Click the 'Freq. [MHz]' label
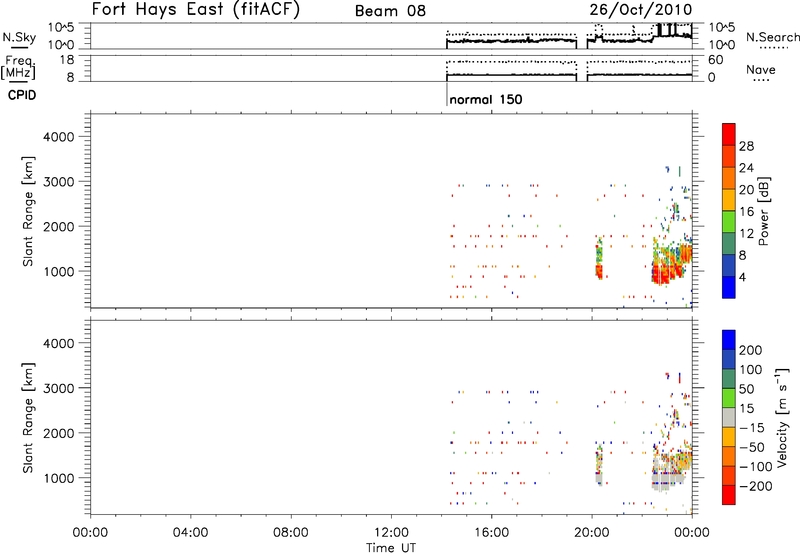 [19, 67]
